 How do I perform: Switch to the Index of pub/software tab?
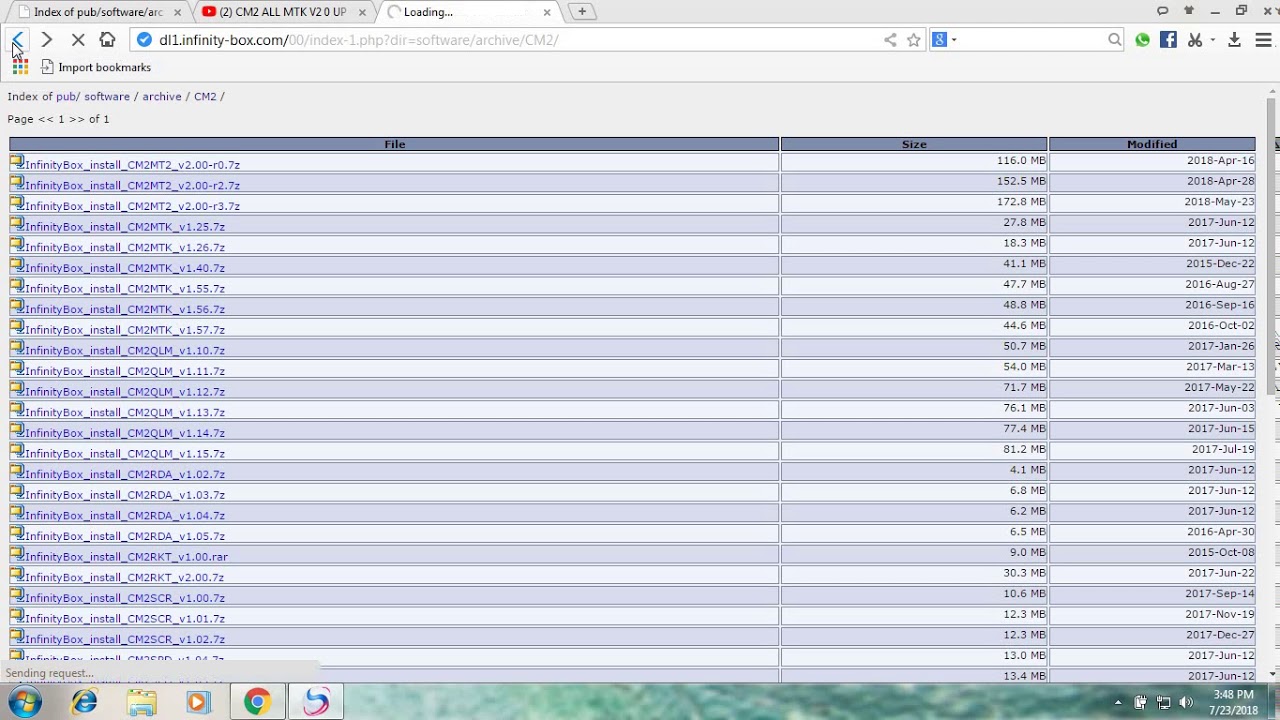coord(98,12)
